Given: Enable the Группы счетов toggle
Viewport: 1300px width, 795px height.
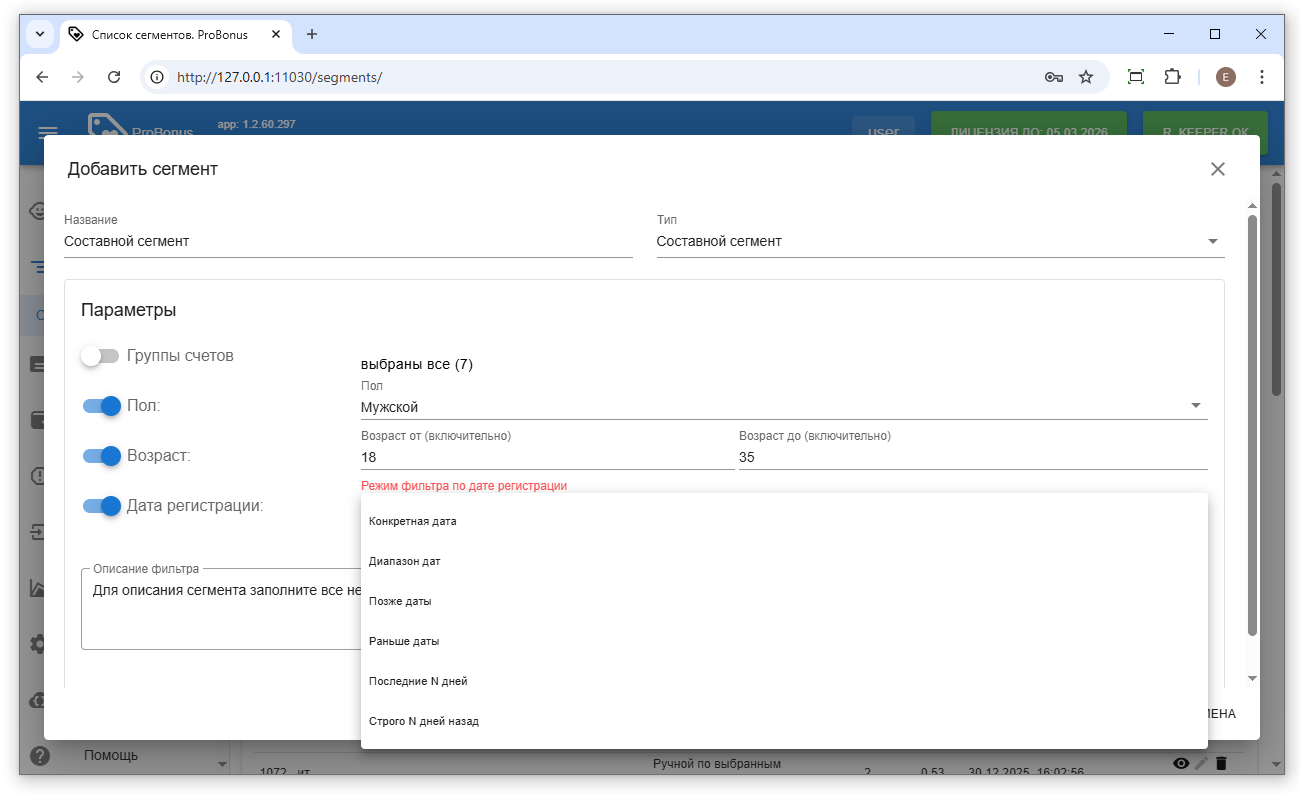Looking at the screenshot, I should [x=101, y=356].
